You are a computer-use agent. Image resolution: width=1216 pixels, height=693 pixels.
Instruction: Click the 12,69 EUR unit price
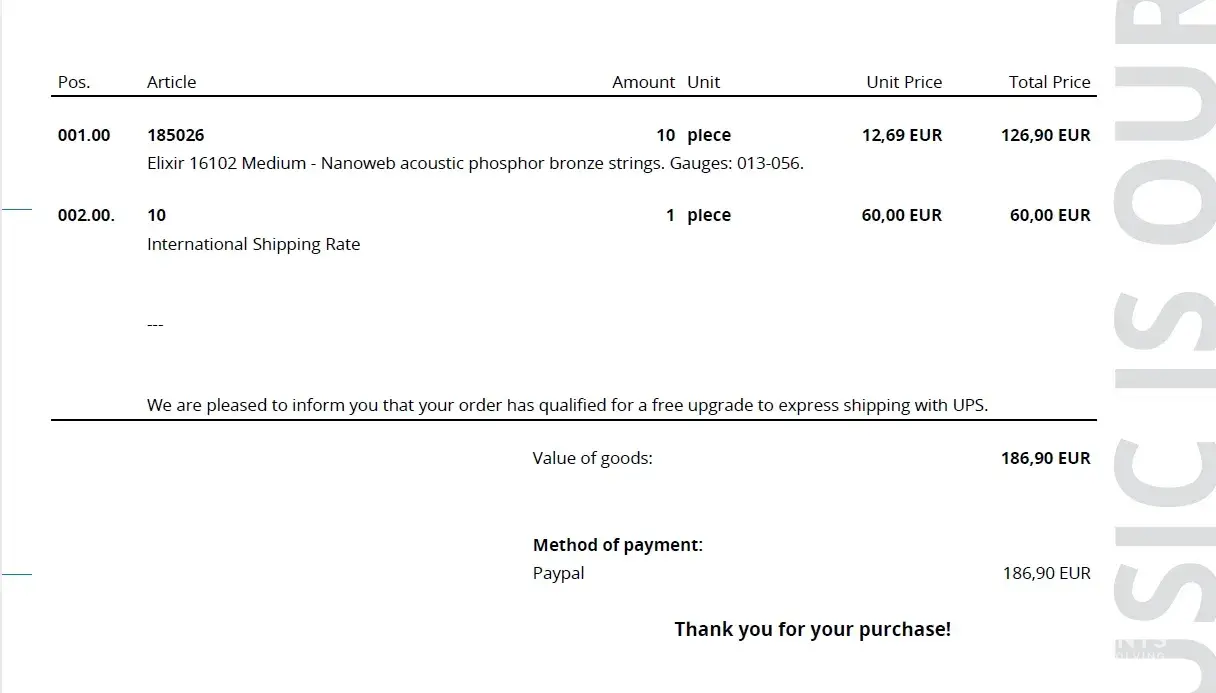tap(901, 135)
